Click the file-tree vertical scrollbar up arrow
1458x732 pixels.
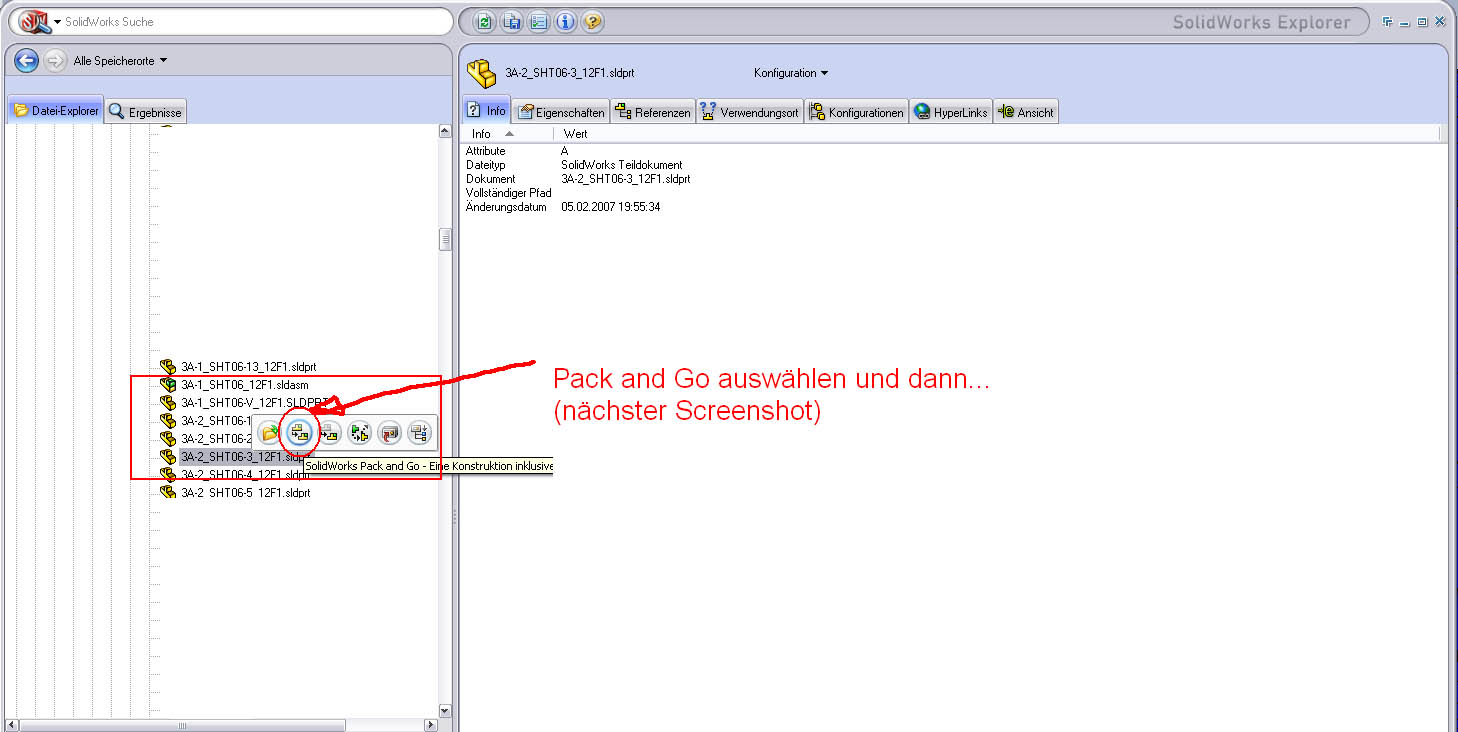pyautogui.click(x=445, y=131)
